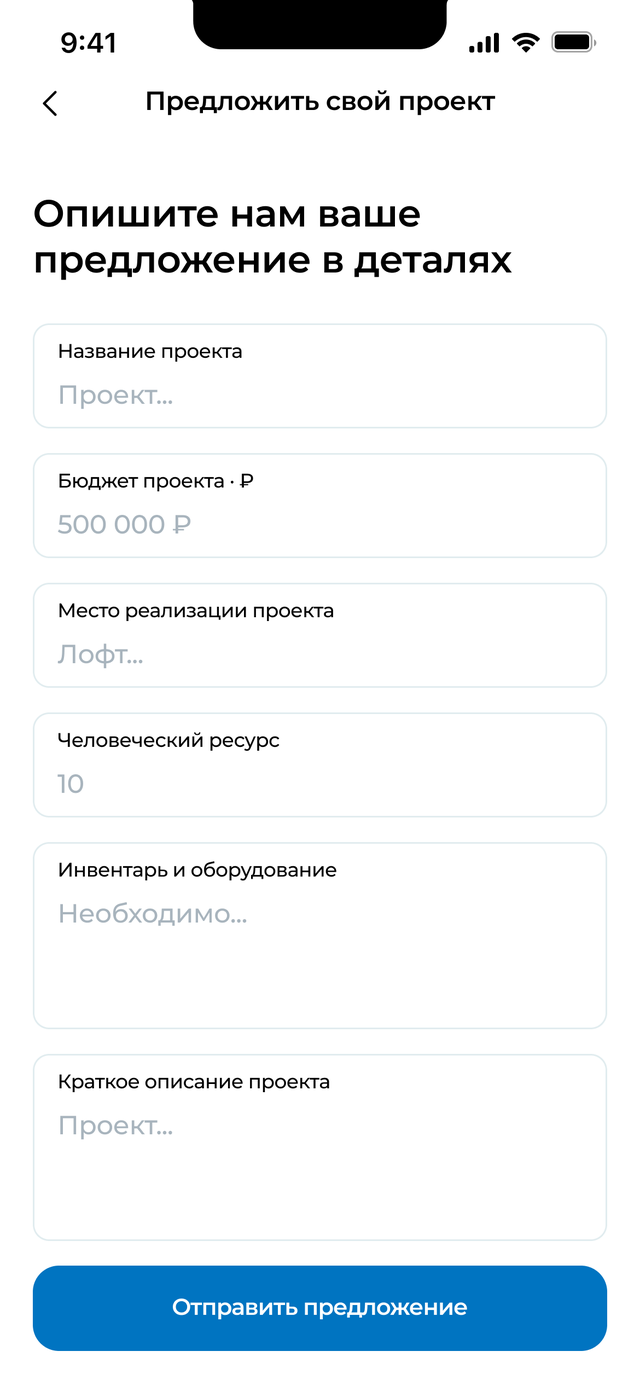Tap the back arrow icon
The width and height of the screenshot is (640, 1386).
pos(50,103)
